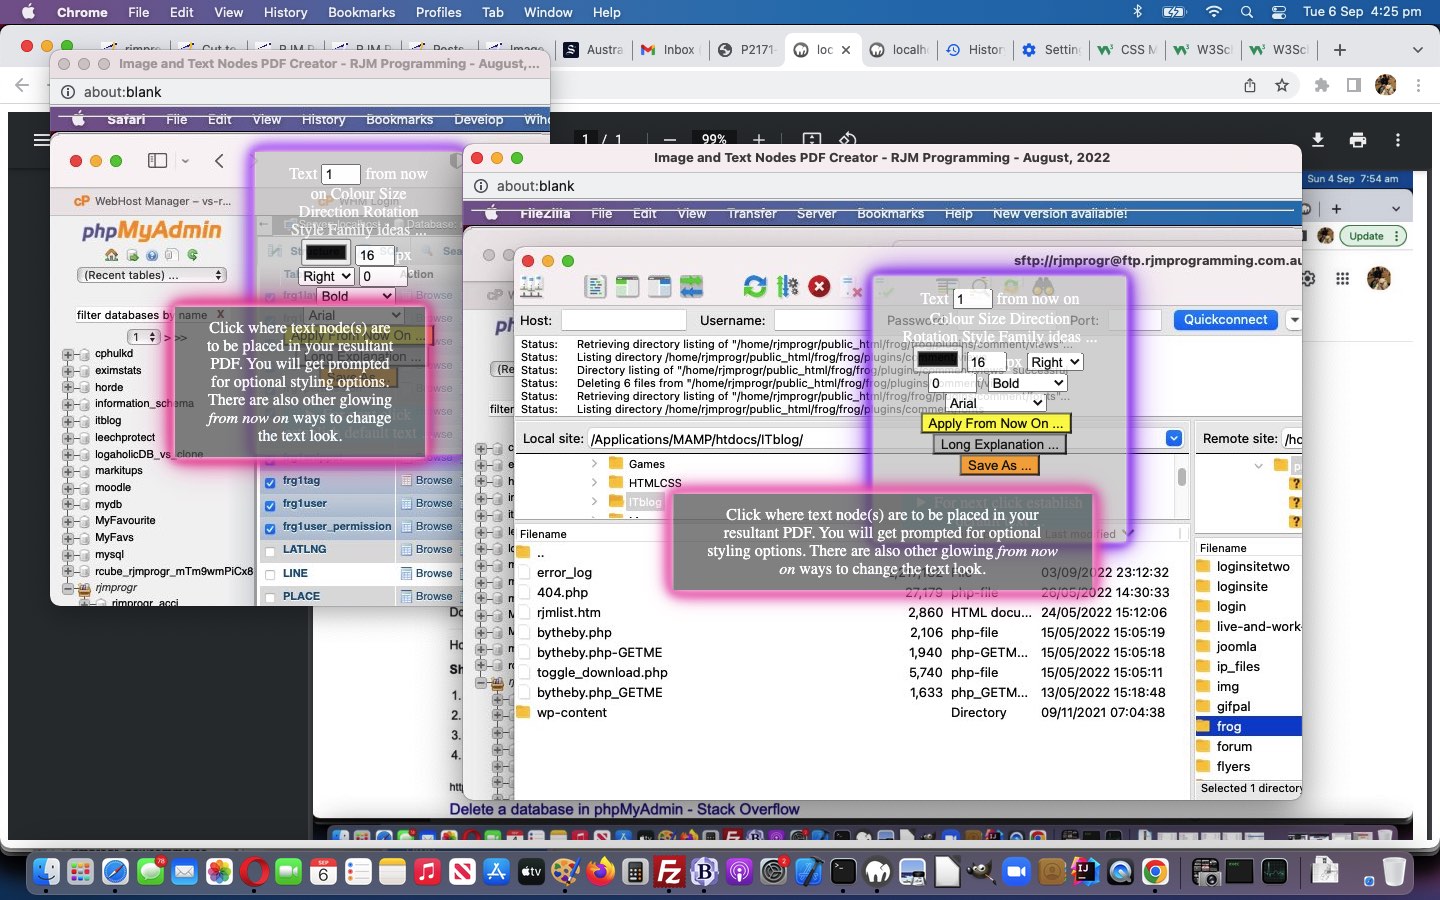Open Spotlight search in menu bar
Image resolution: width=1440 pixels, height=900 pixels.
click(x=1246, y=12)
